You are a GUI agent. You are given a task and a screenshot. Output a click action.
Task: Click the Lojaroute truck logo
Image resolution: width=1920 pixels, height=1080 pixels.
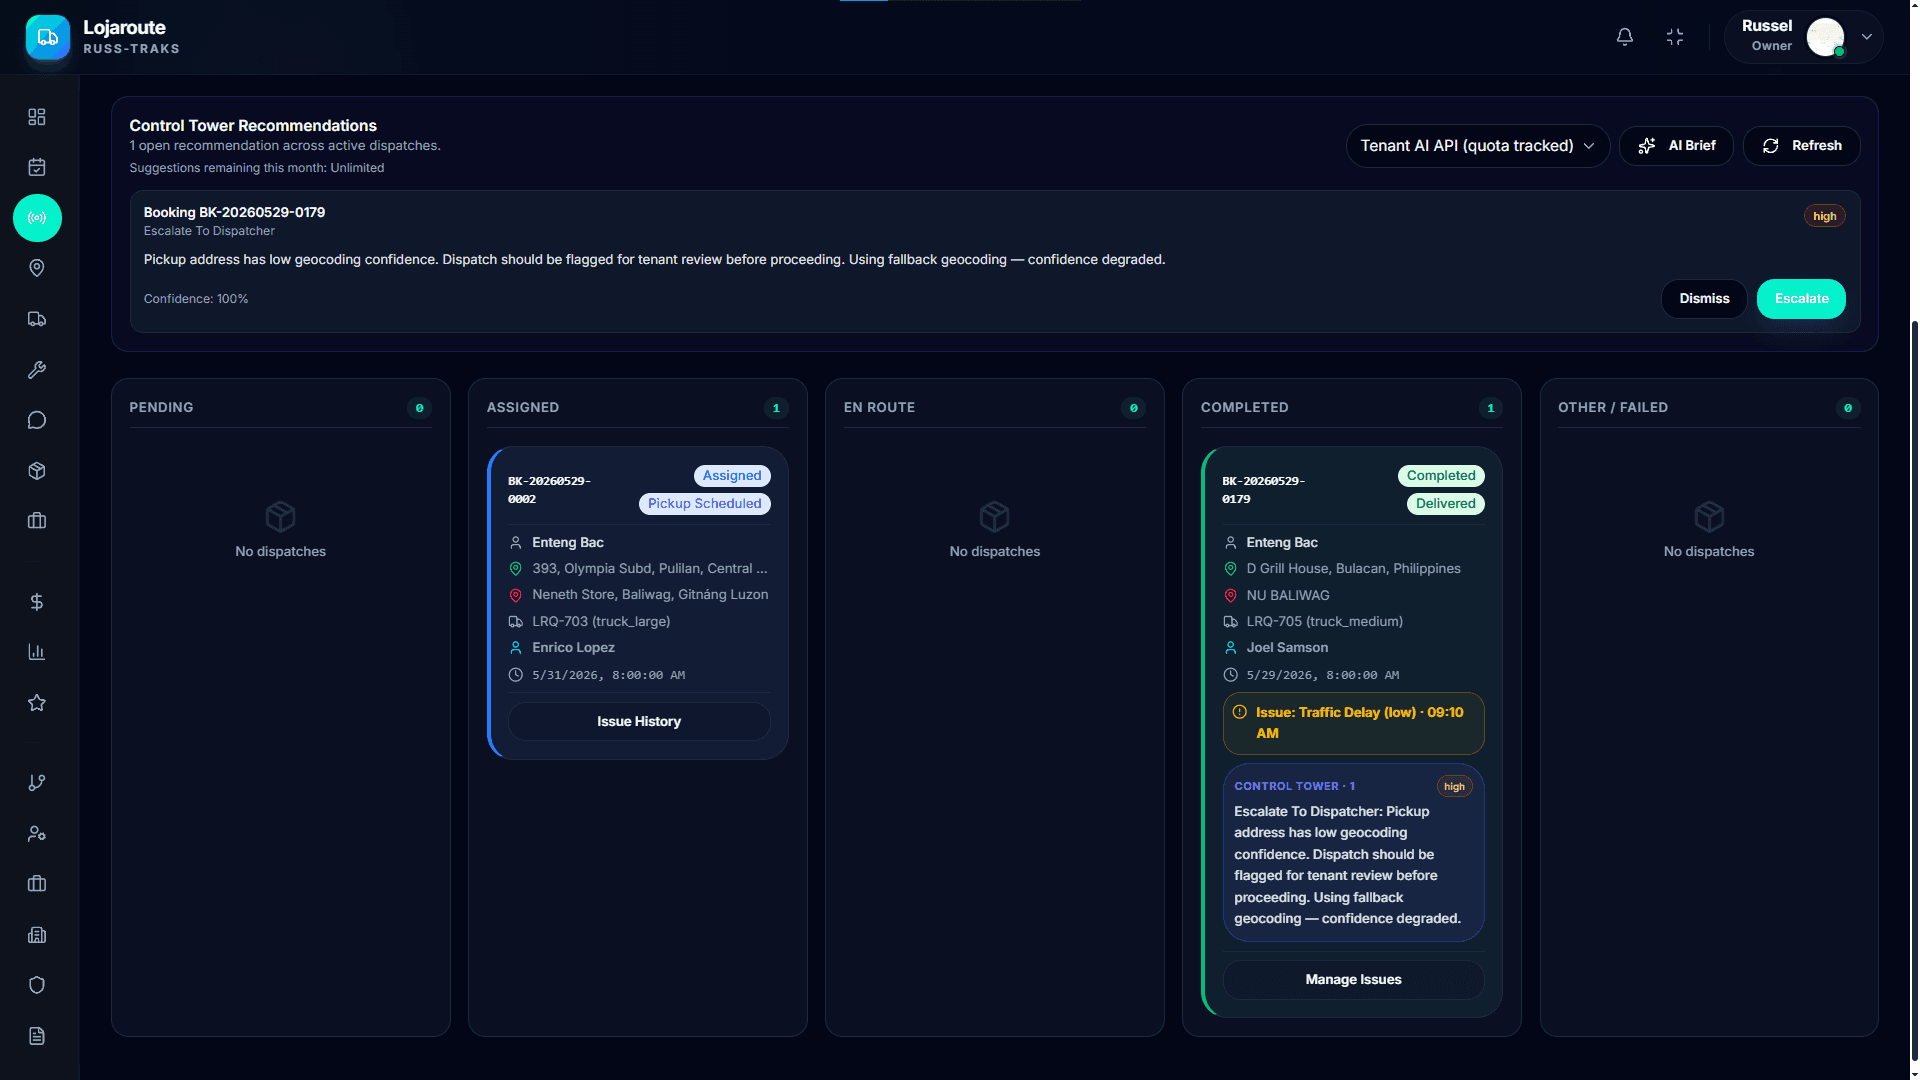[48, 37]
